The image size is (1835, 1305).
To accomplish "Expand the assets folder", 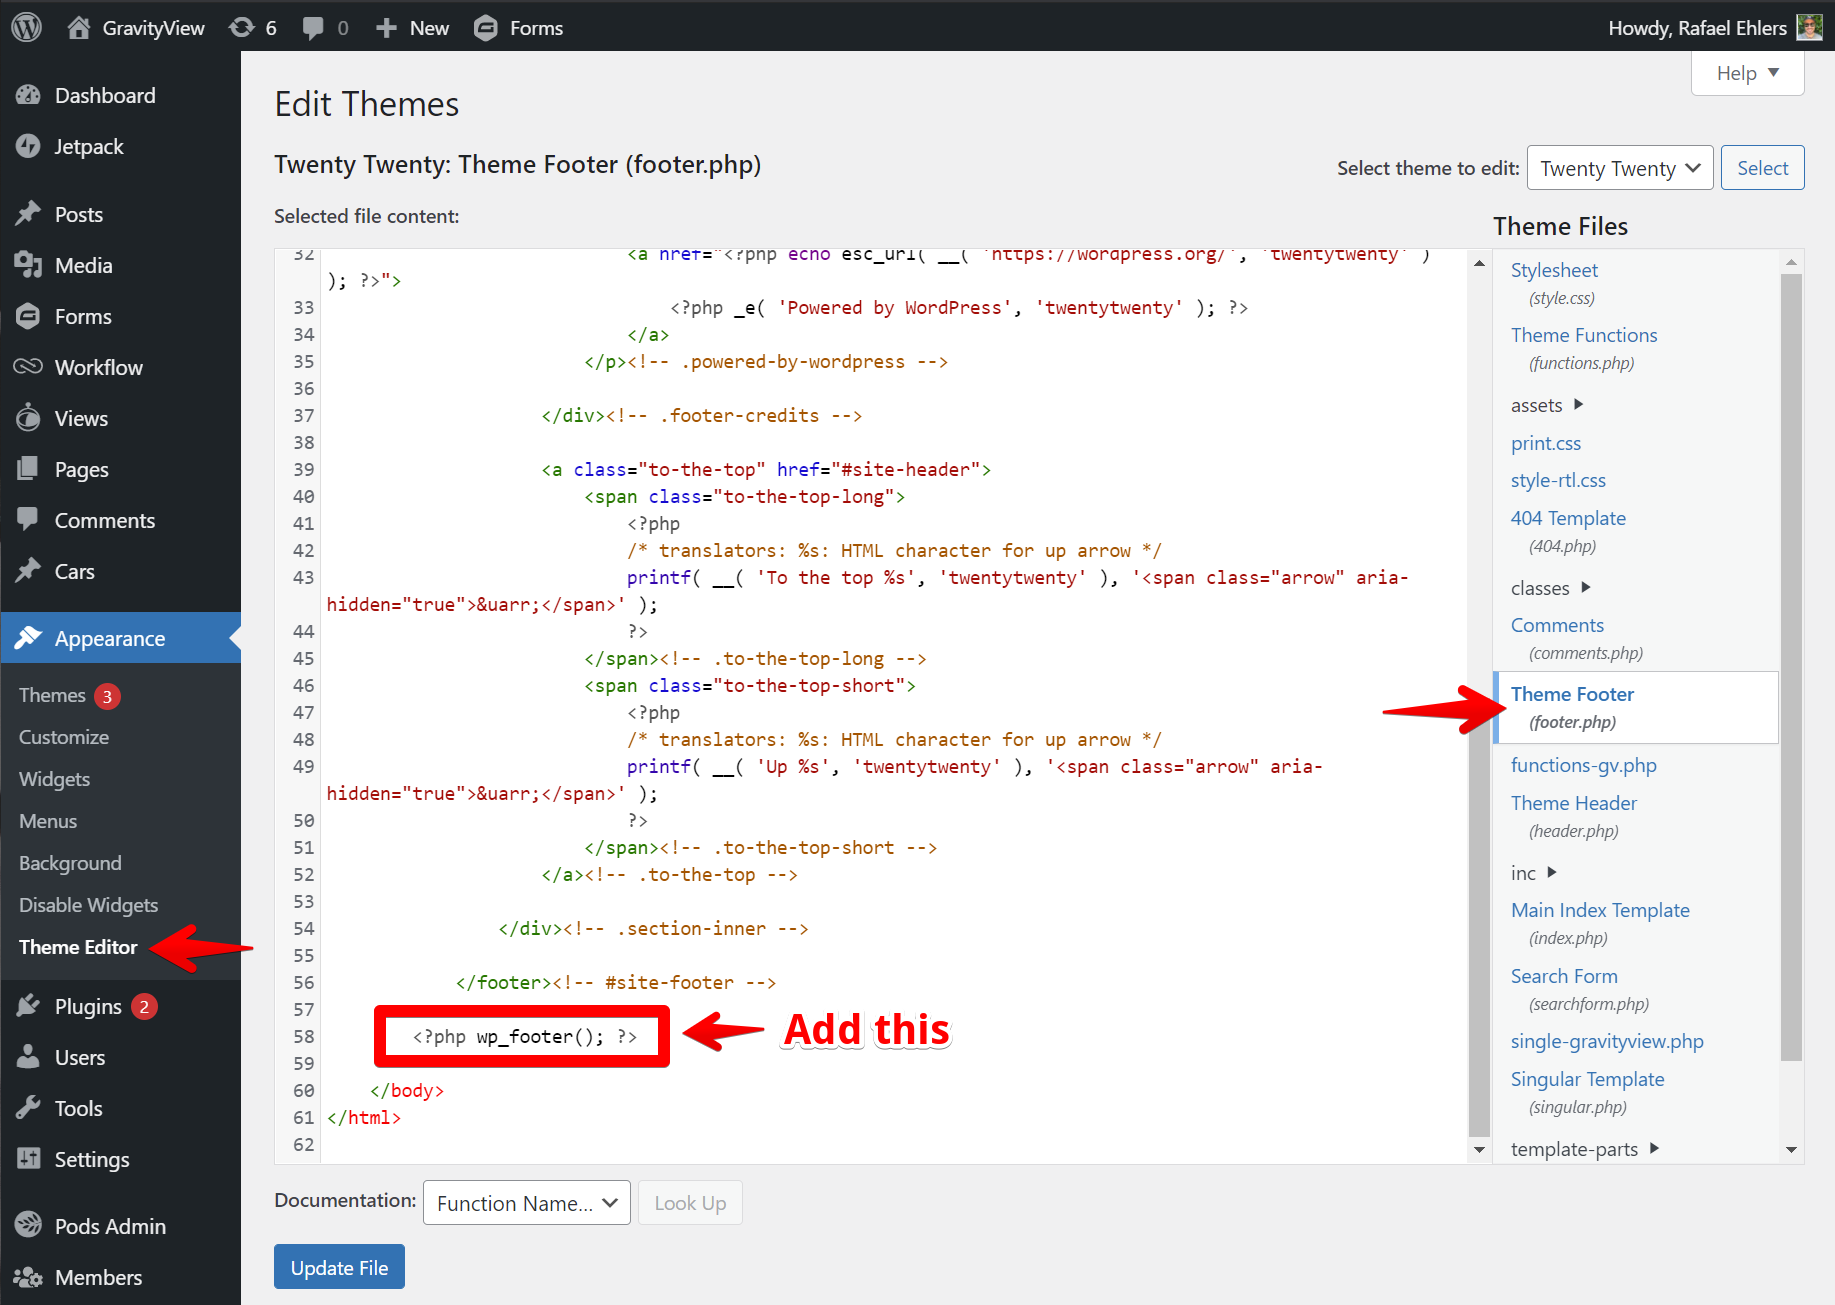I will [x=1578, y=405].
